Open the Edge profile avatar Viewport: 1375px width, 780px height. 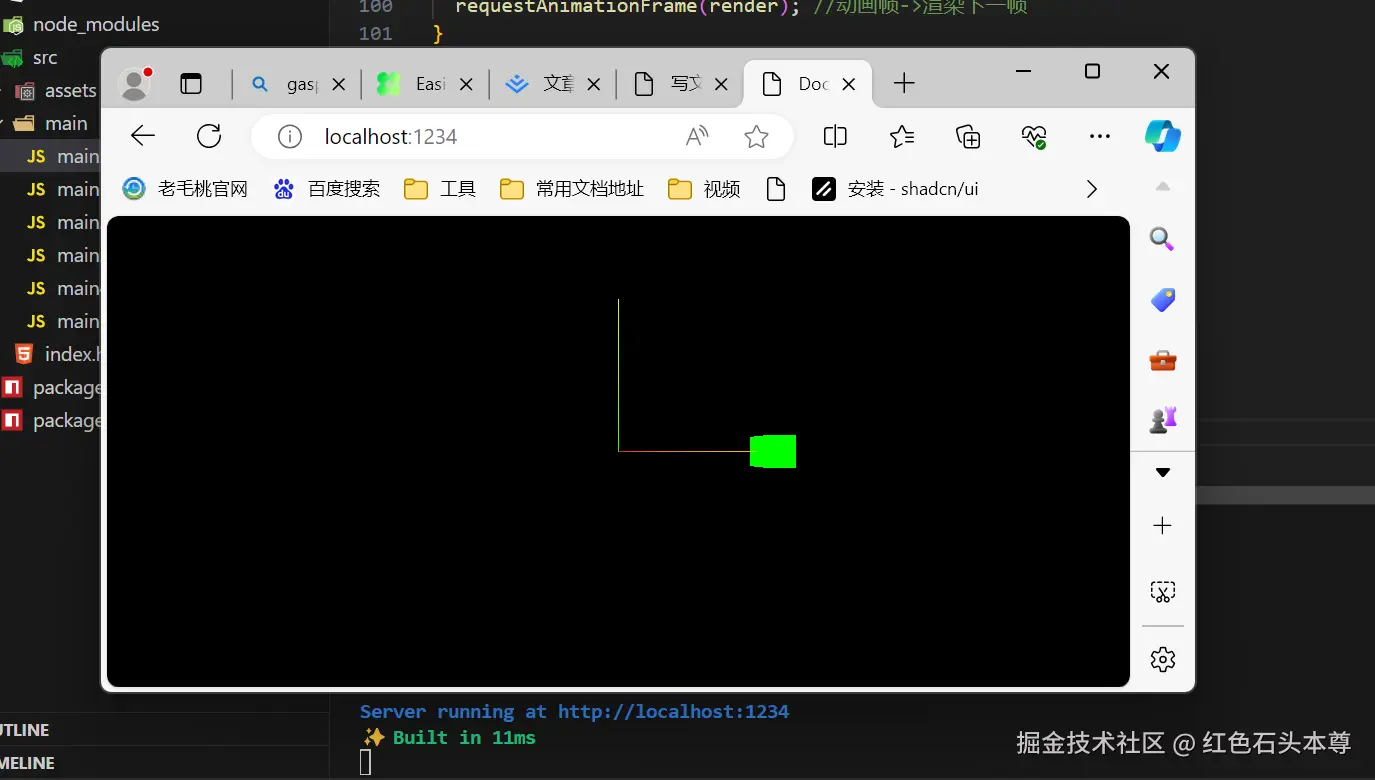(x=134, y=84)
